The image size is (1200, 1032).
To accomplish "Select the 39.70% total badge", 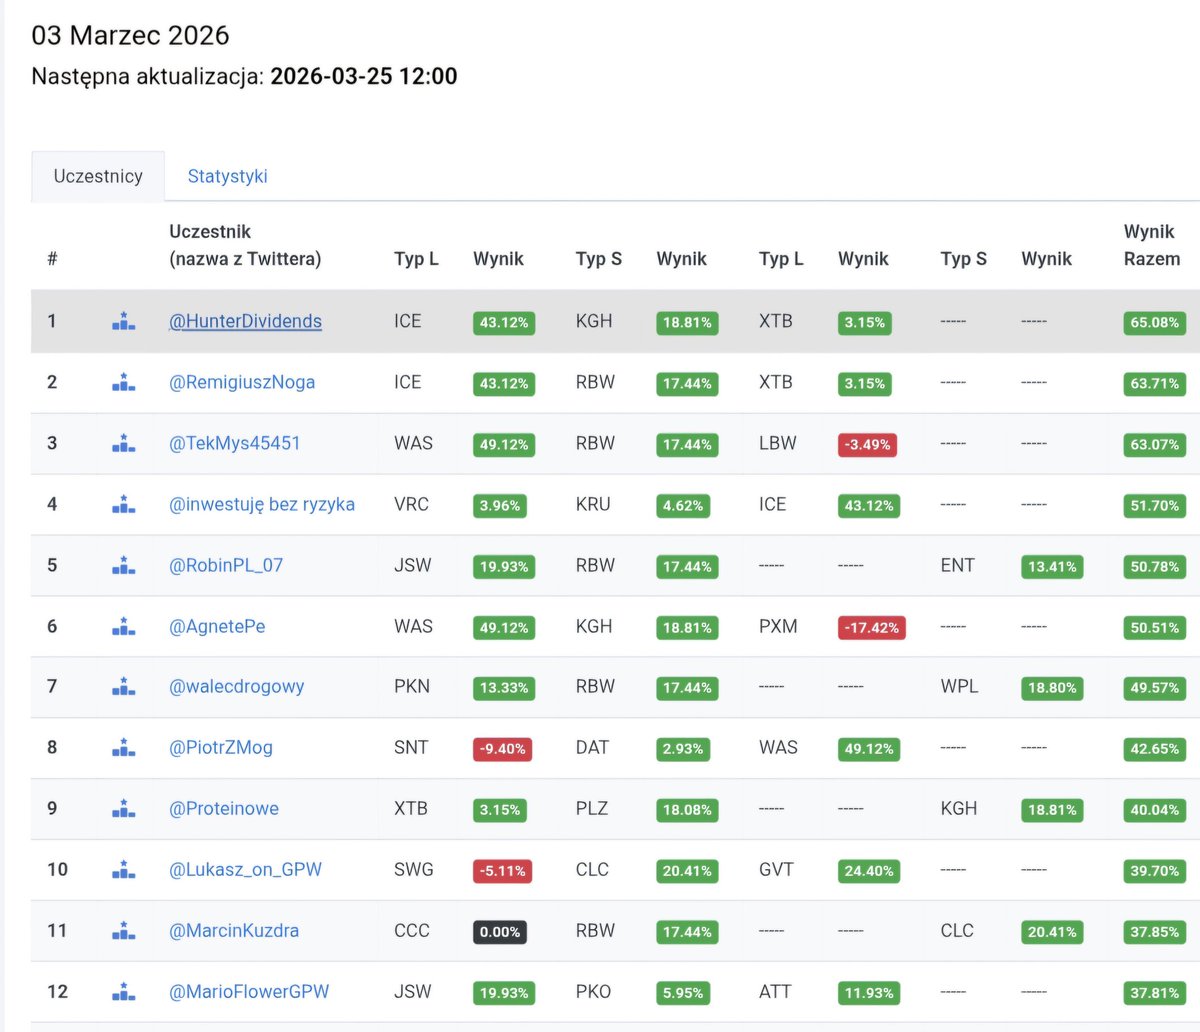I will click(1155, 870).
